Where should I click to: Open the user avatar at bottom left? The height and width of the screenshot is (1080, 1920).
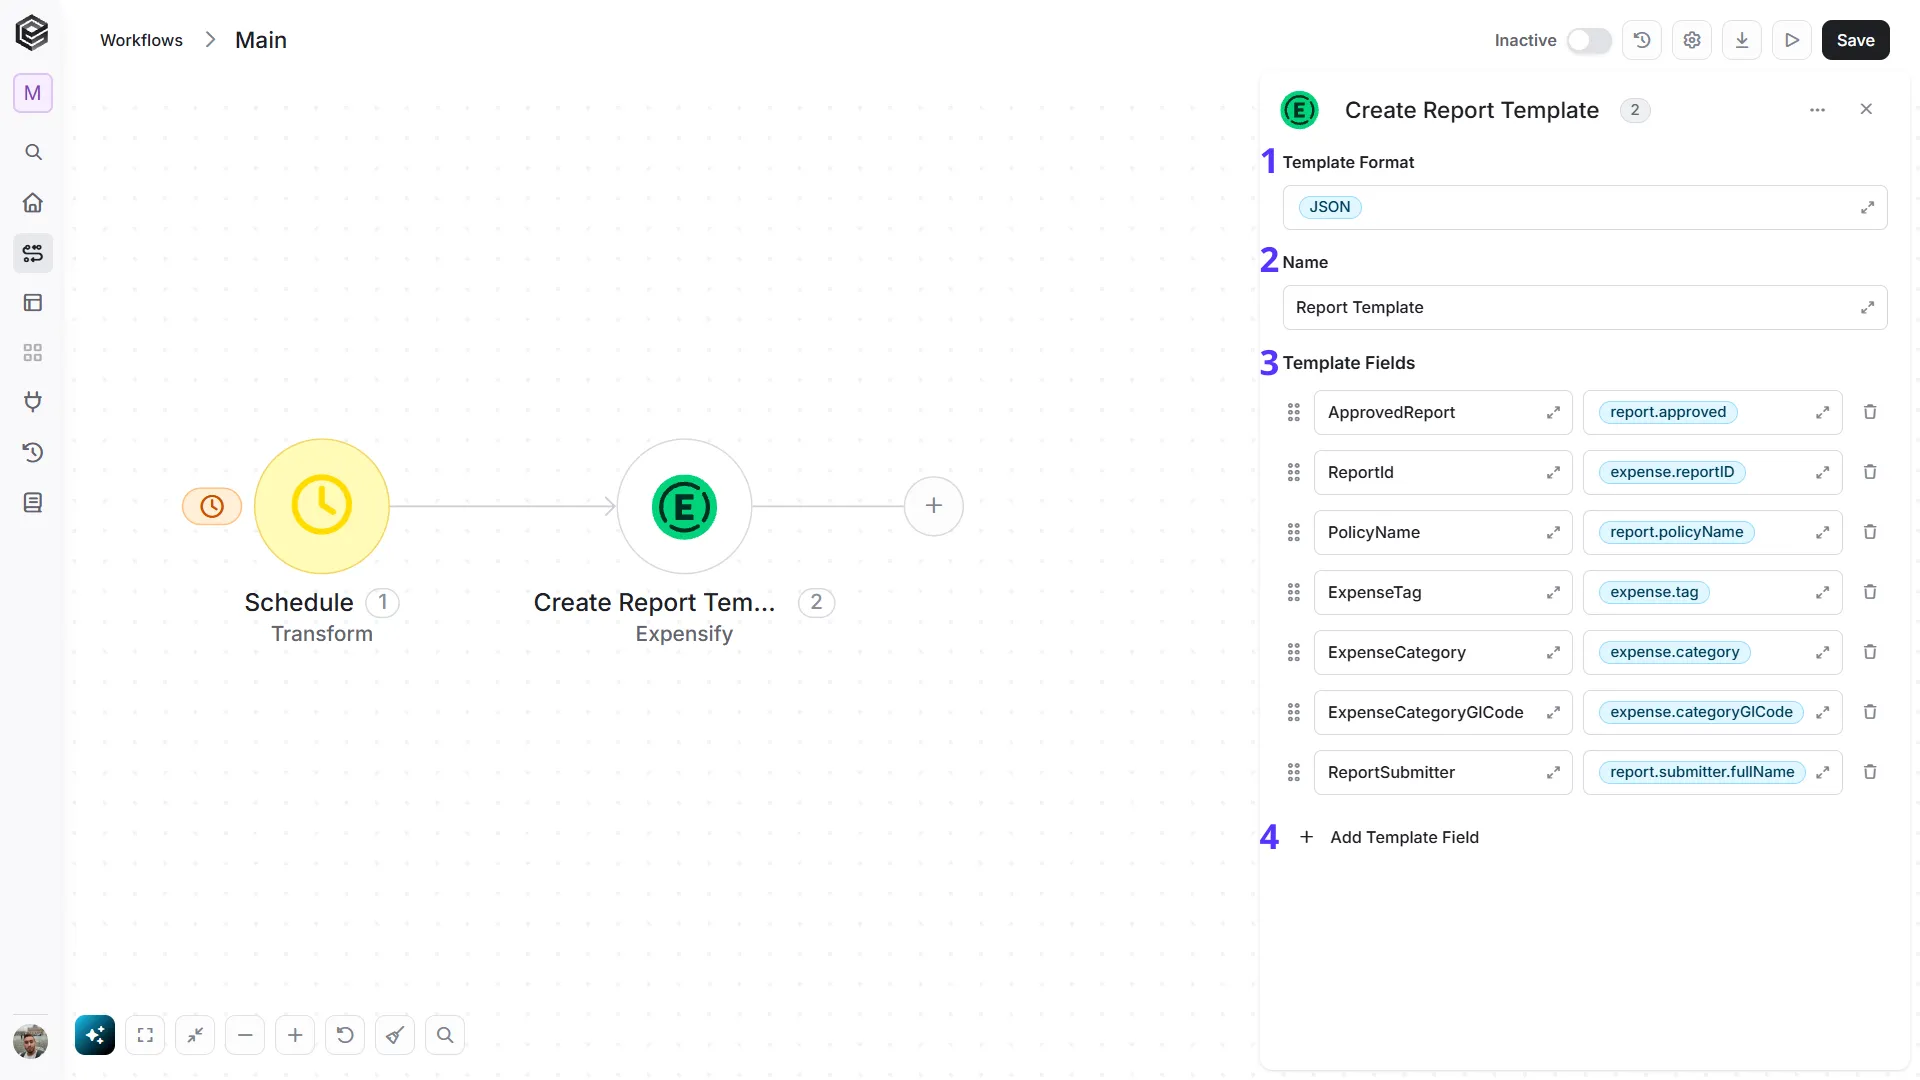pos(31,1041)
